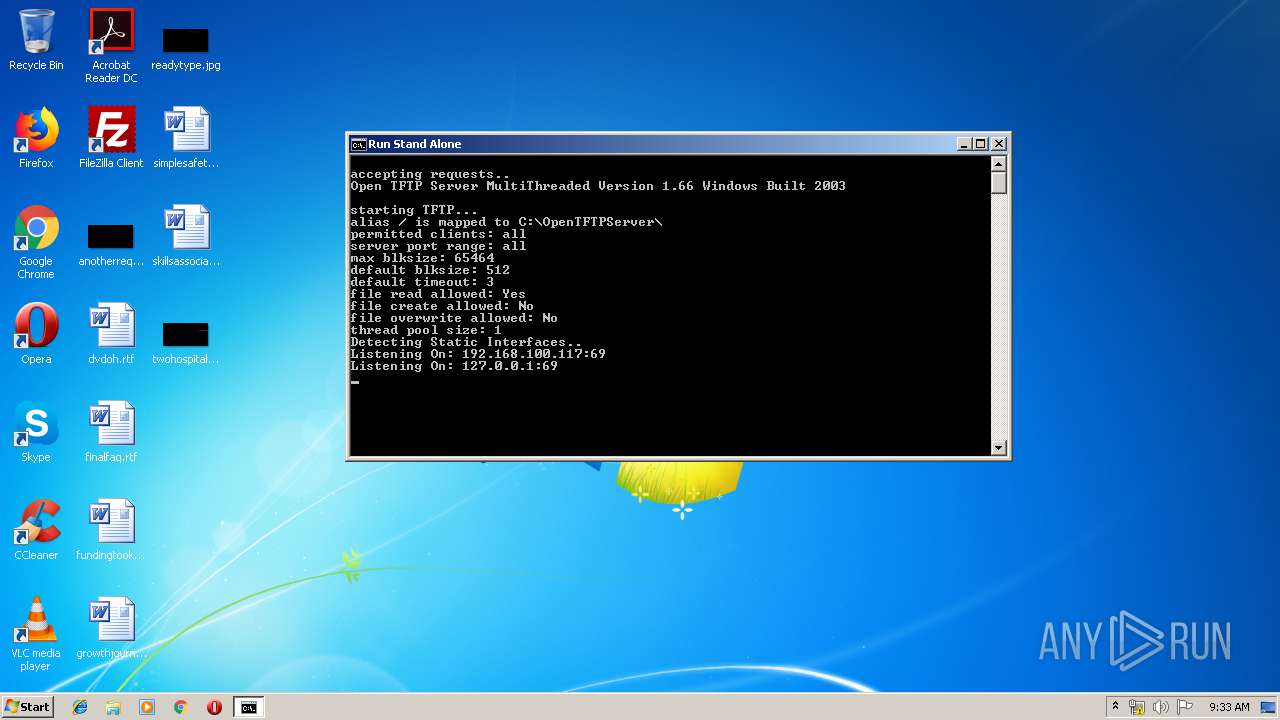Click the console scrollbar thumb

pos(998,183)
